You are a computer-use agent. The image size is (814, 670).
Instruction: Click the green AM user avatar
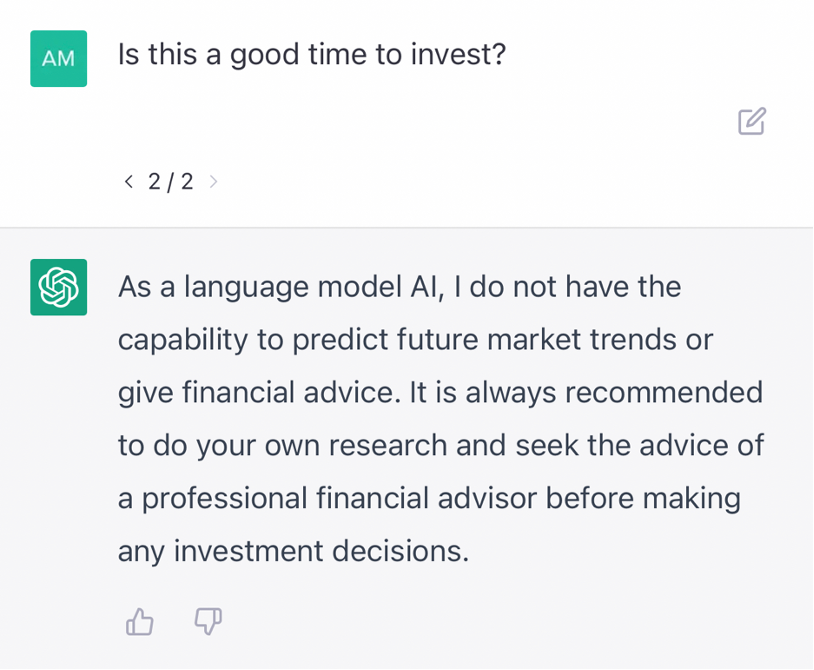58,58
